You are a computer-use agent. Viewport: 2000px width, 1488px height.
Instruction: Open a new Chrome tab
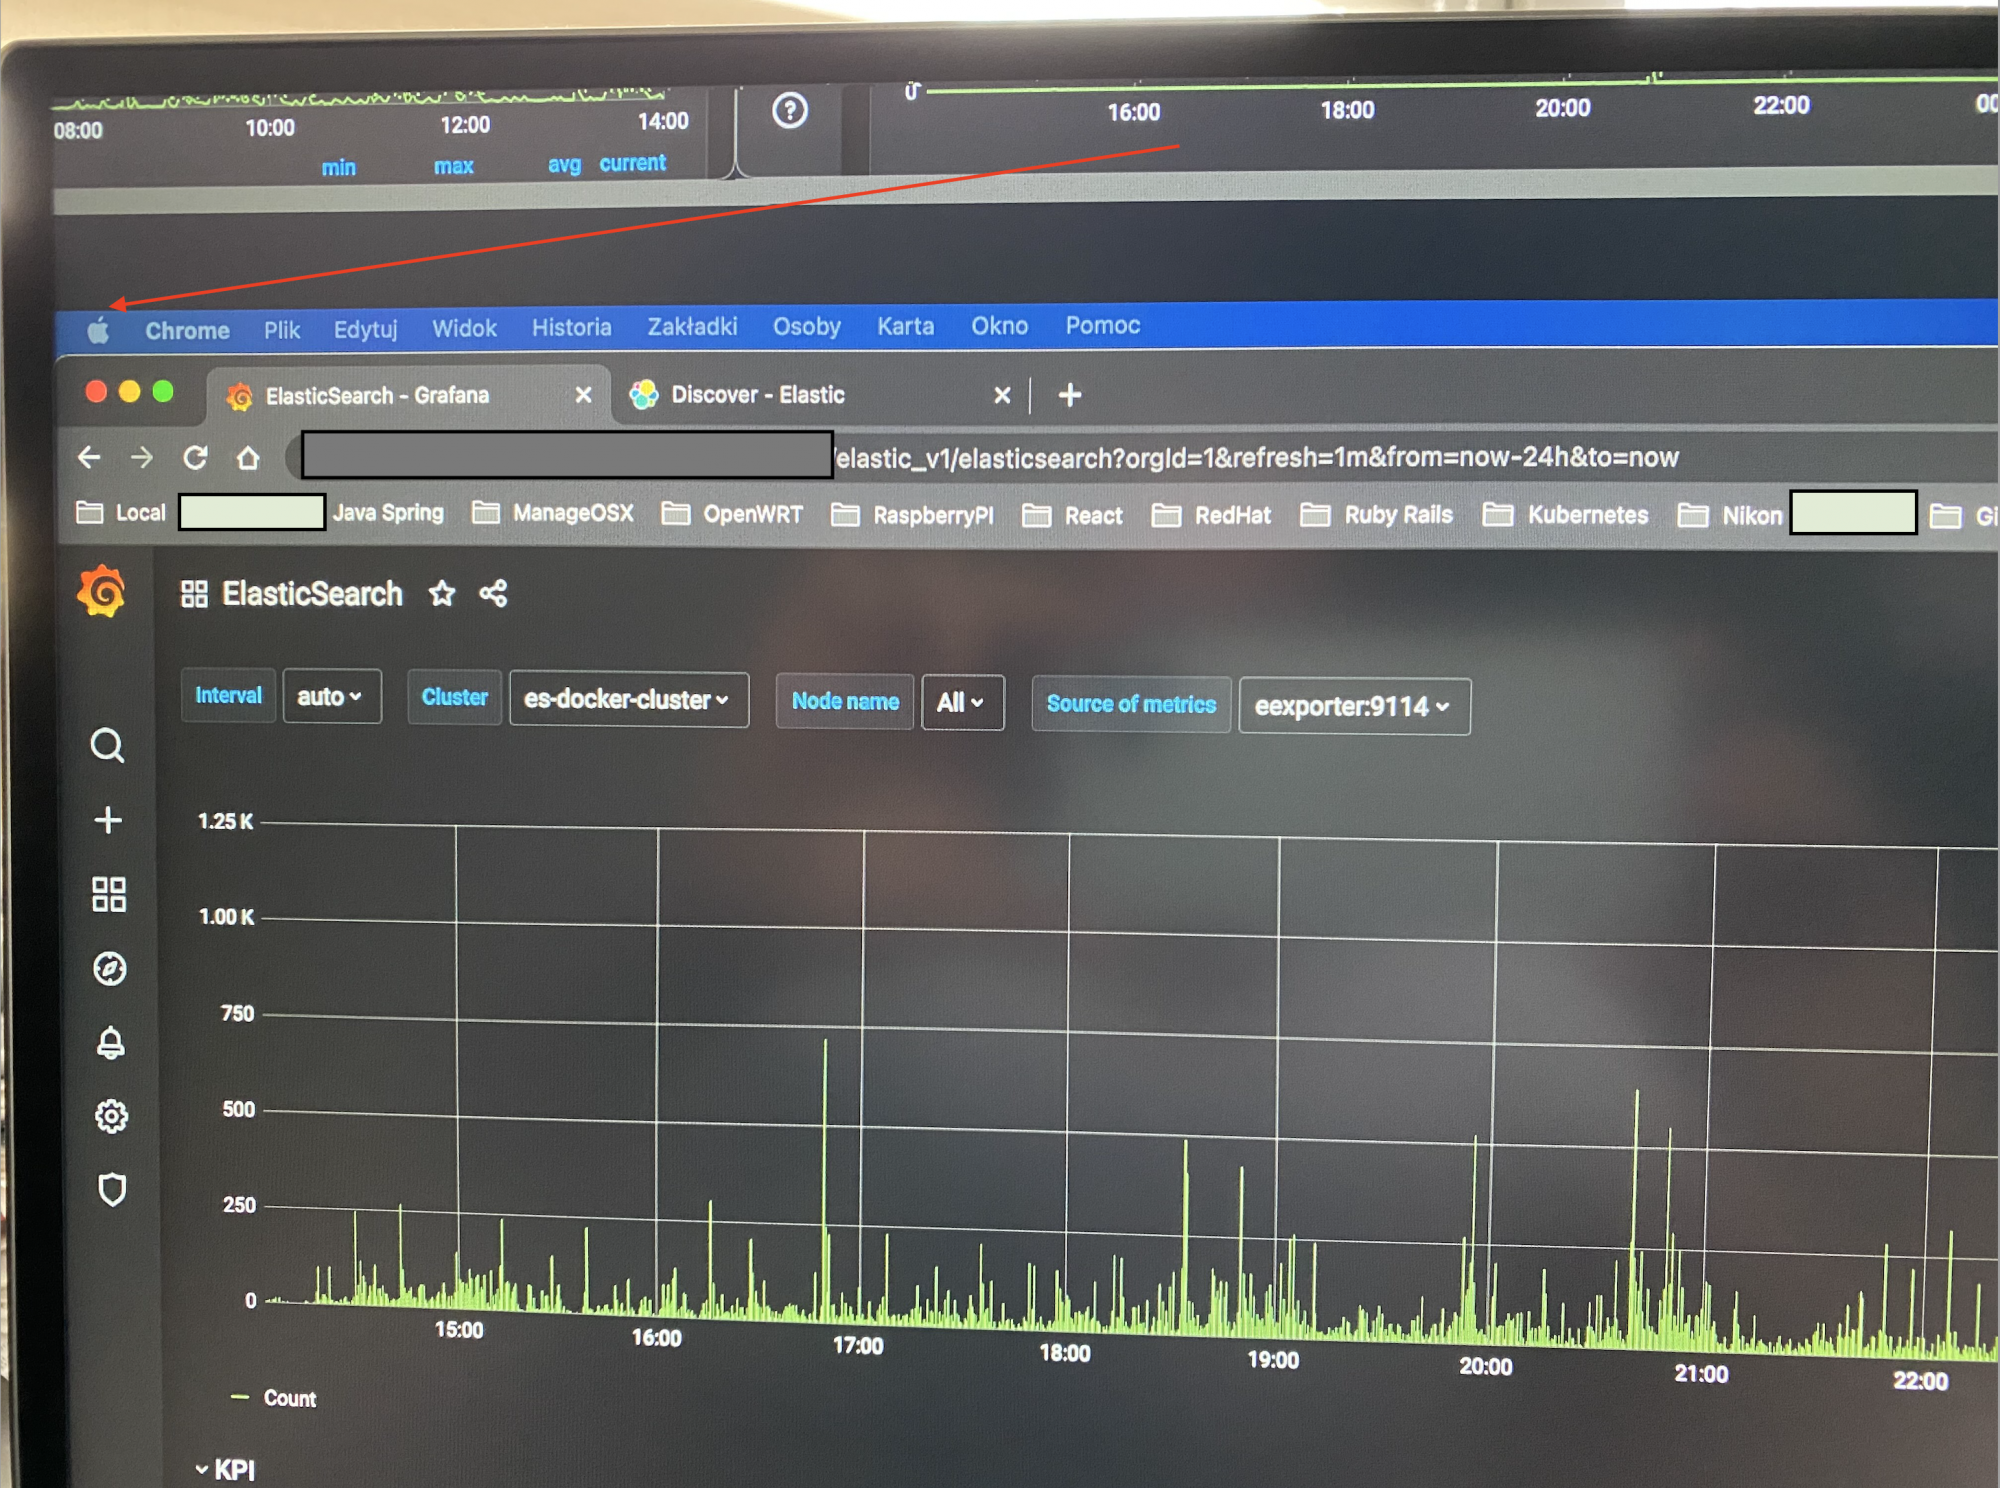pos(1070,395)
